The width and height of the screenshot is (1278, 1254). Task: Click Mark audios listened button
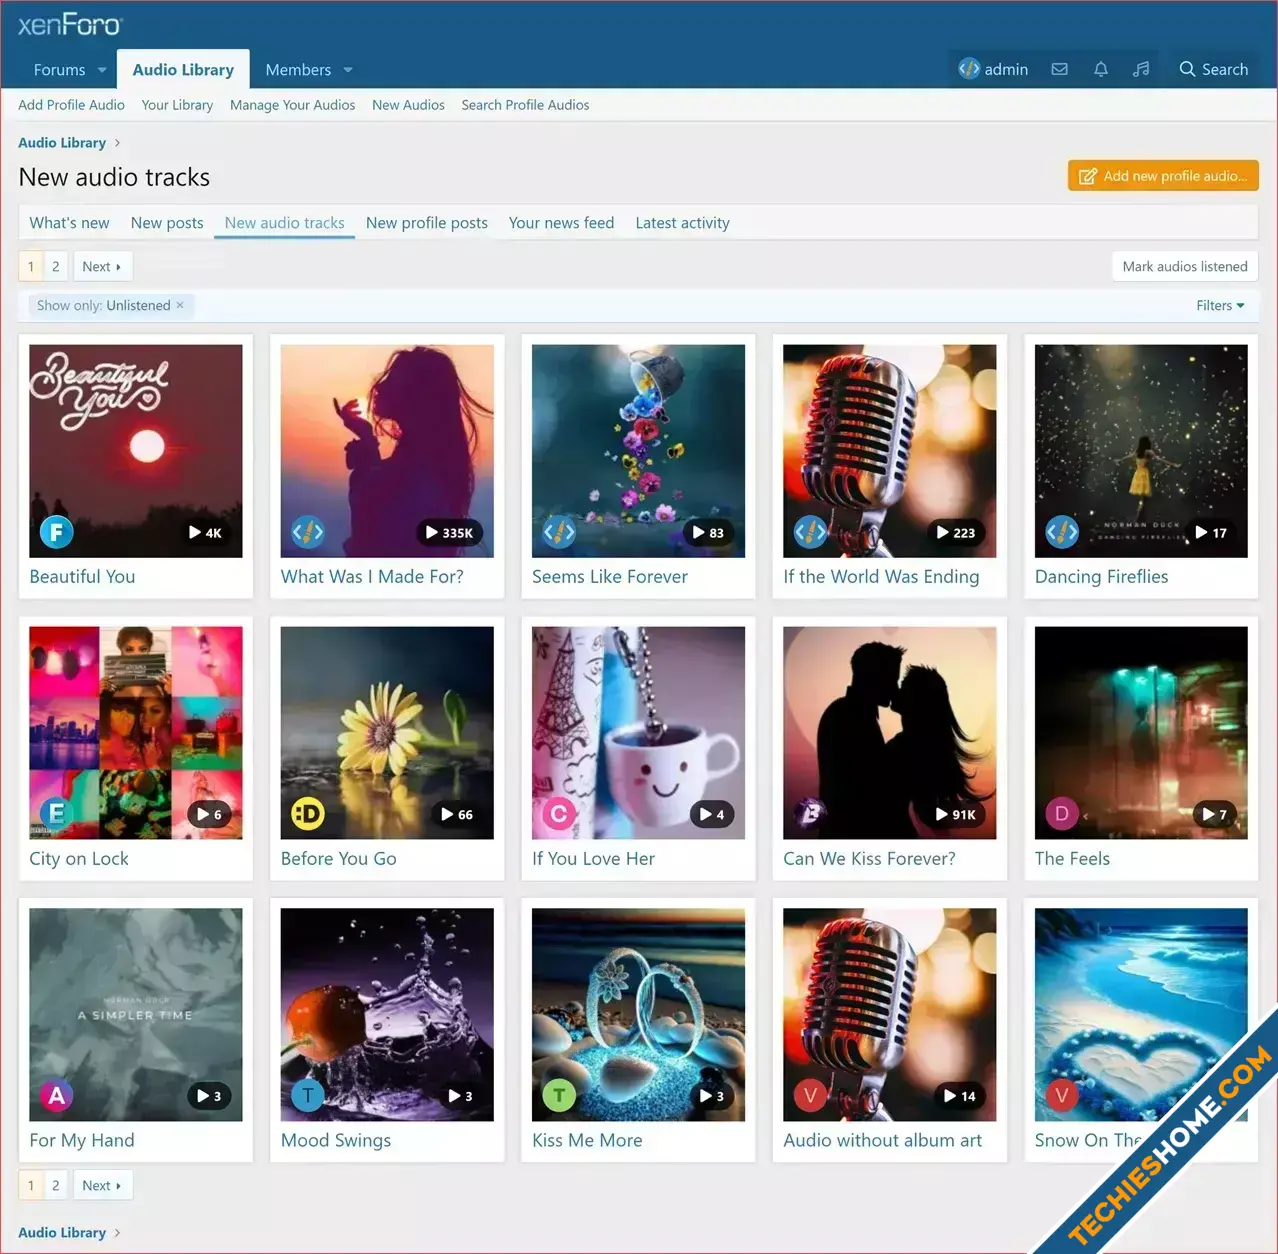[1185, 267]
